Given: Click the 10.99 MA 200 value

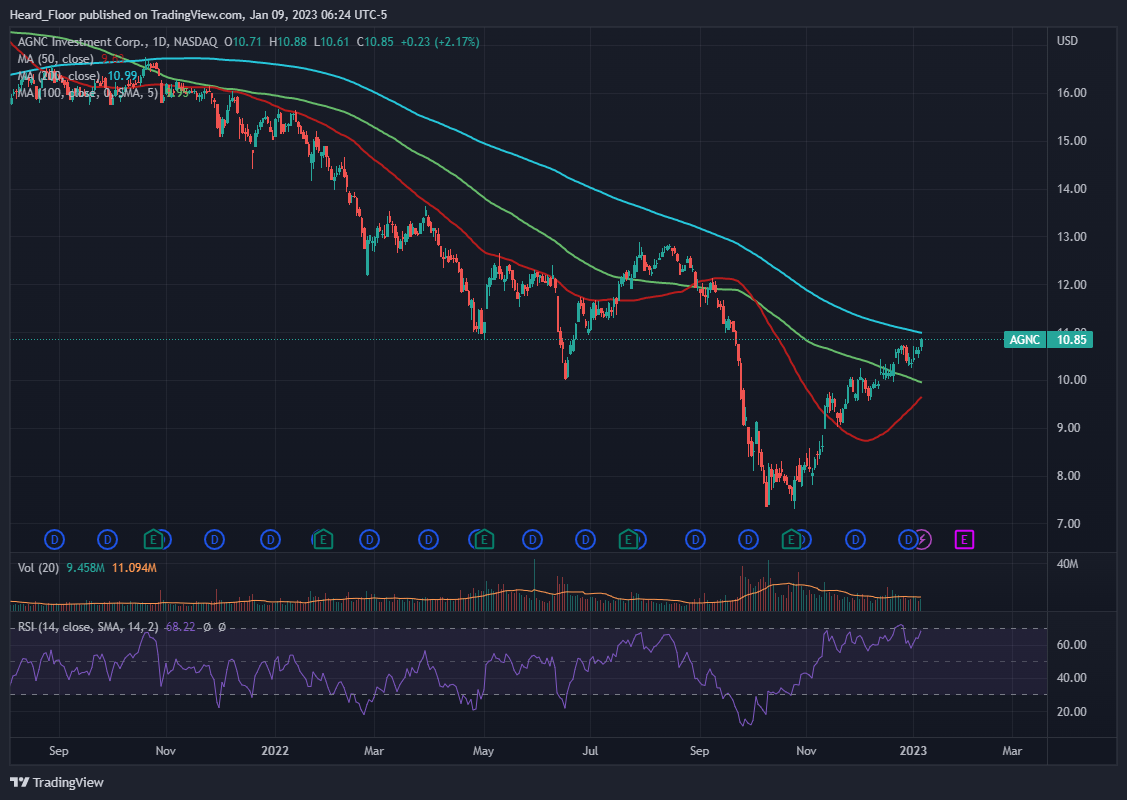Looking at the screenshot, I should click(x=121, y=75).
